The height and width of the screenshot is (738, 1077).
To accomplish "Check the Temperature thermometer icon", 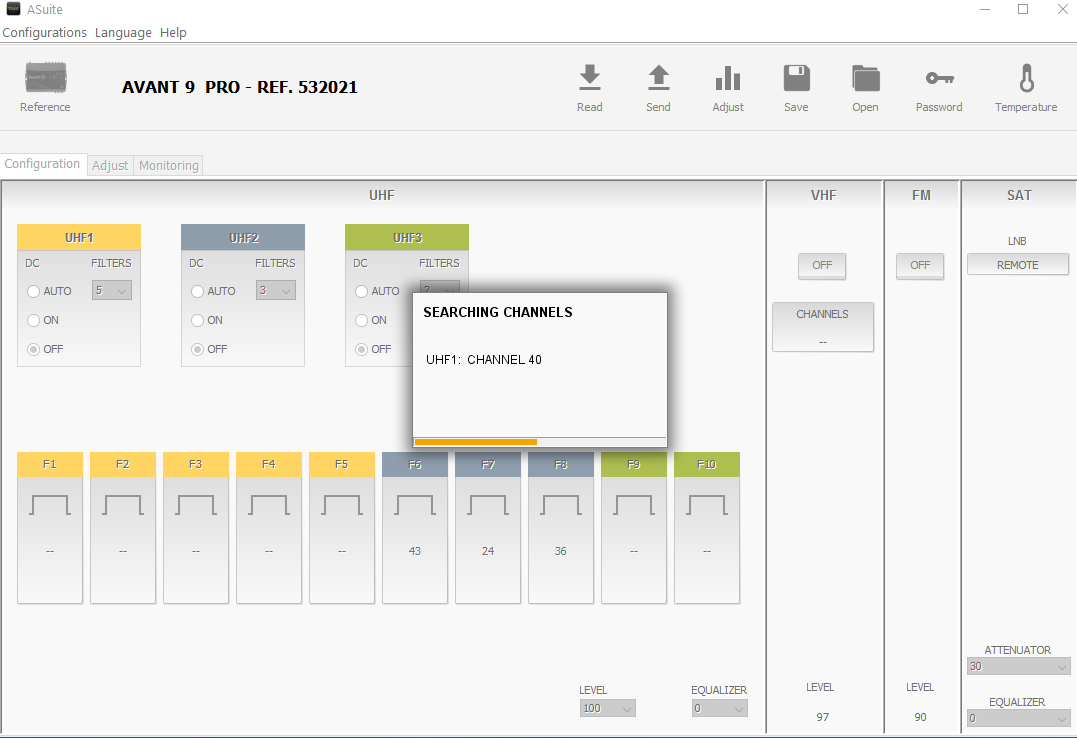I will pyautogui.click(x=1026, y=78).
